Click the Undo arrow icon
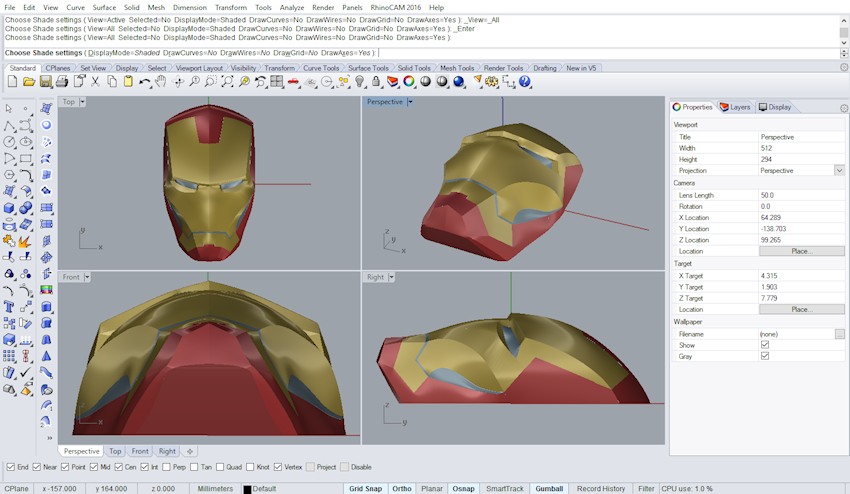The height and width of the screenshot is (494, 850). click(x=144, y=81)
